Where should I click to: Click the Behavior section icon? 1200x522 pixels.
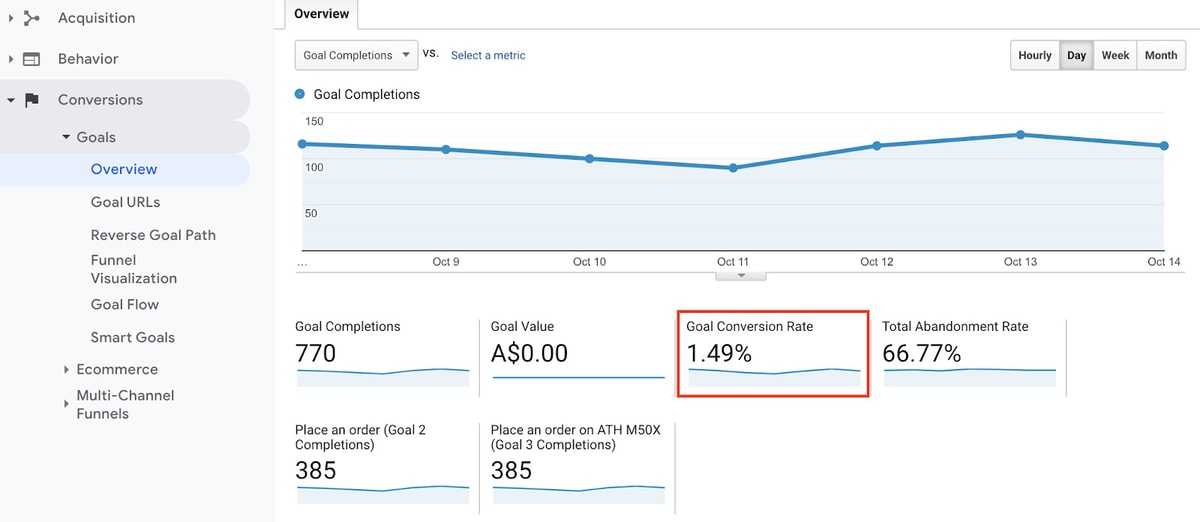point(32,59)
